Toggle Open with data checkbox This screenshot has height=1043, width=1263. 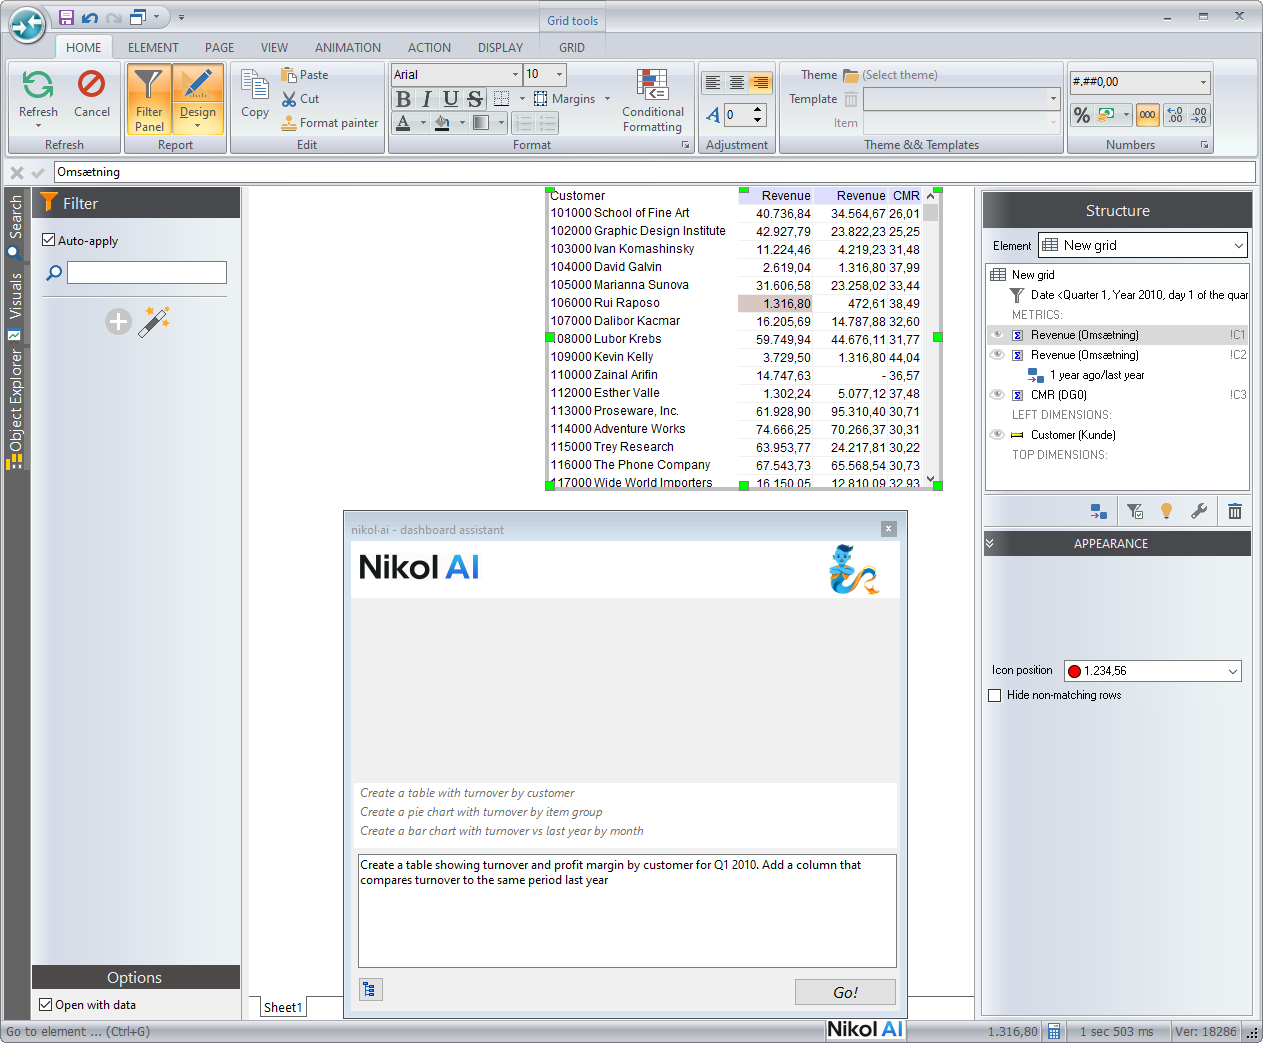[x=45, y=1004]
